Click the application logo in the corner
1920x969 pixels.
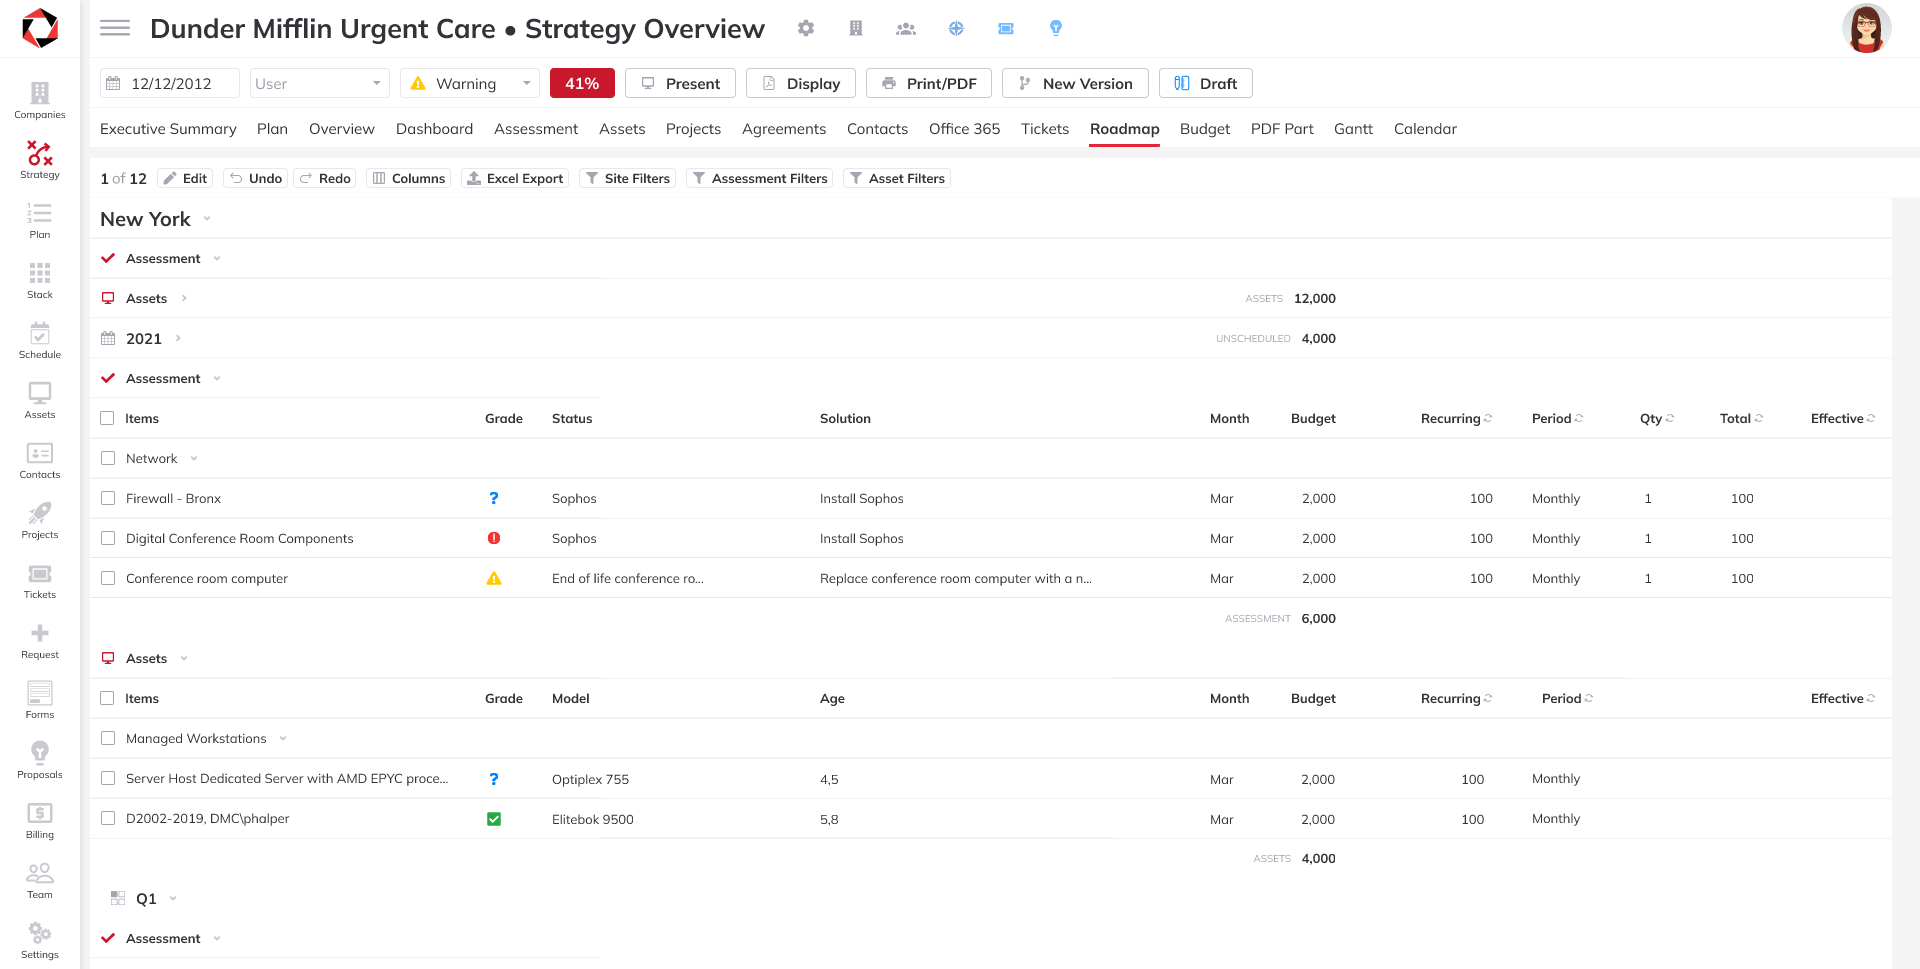pyautogui.click(x=40, y=28)
